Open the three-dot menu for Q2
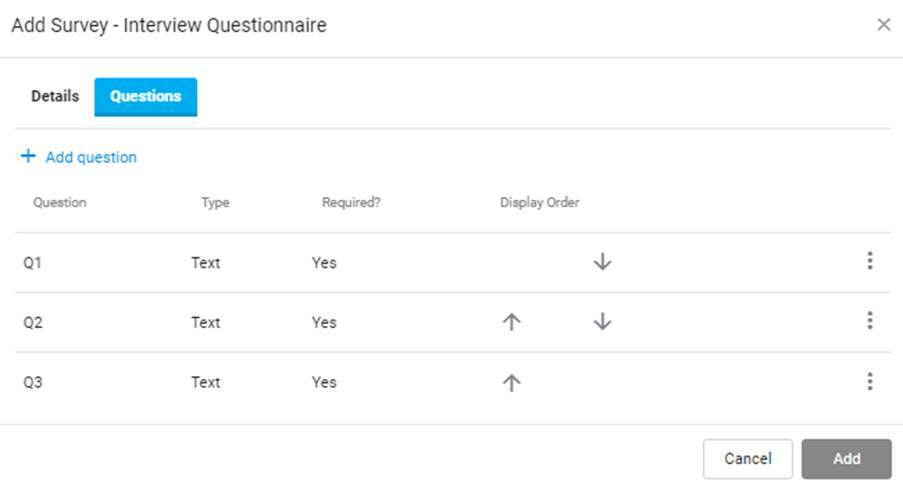 click(x=870, y=320)
